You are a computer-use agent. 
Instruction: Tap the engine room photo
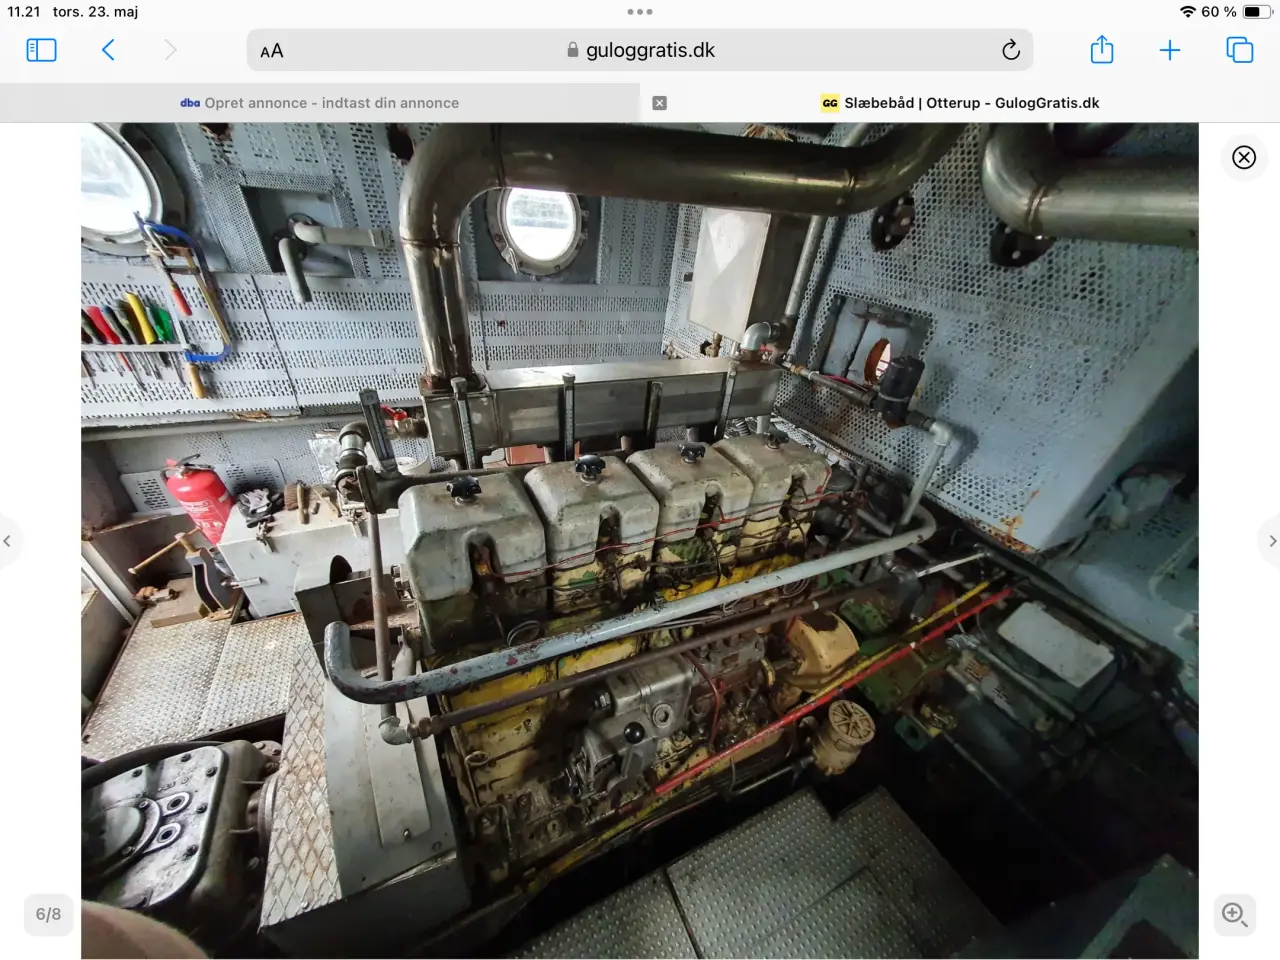tap(640, 541)
